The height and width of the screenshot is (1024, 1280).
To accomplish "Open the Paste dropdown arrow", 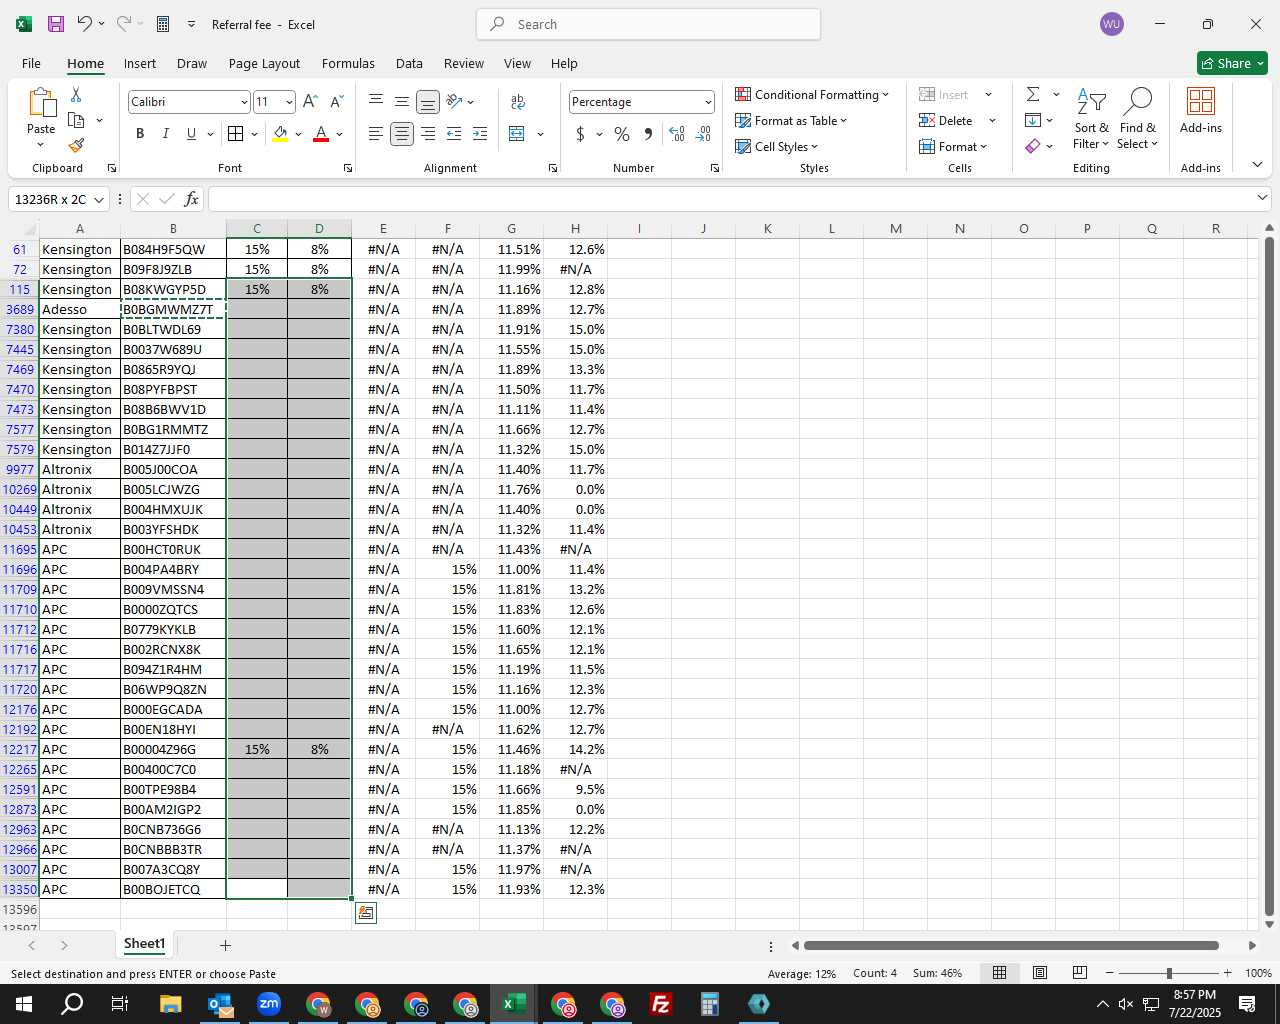I will 41,144.
